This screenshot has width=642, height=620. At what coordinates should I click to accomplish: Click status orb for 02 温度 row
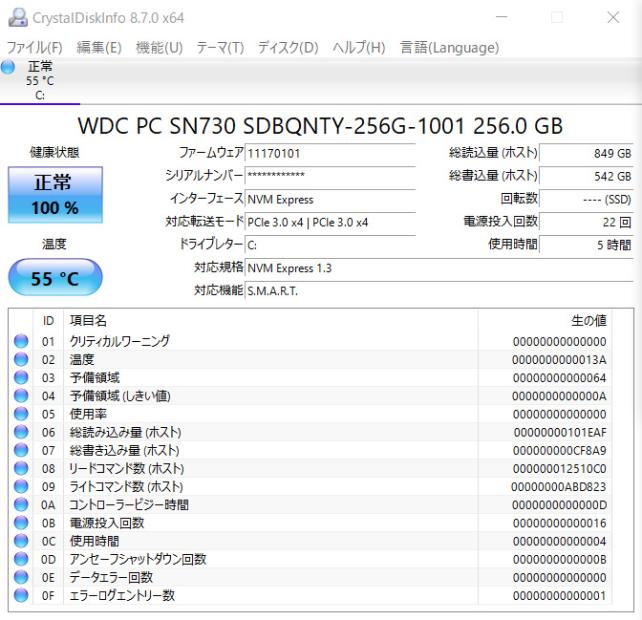tap(21, 359)
